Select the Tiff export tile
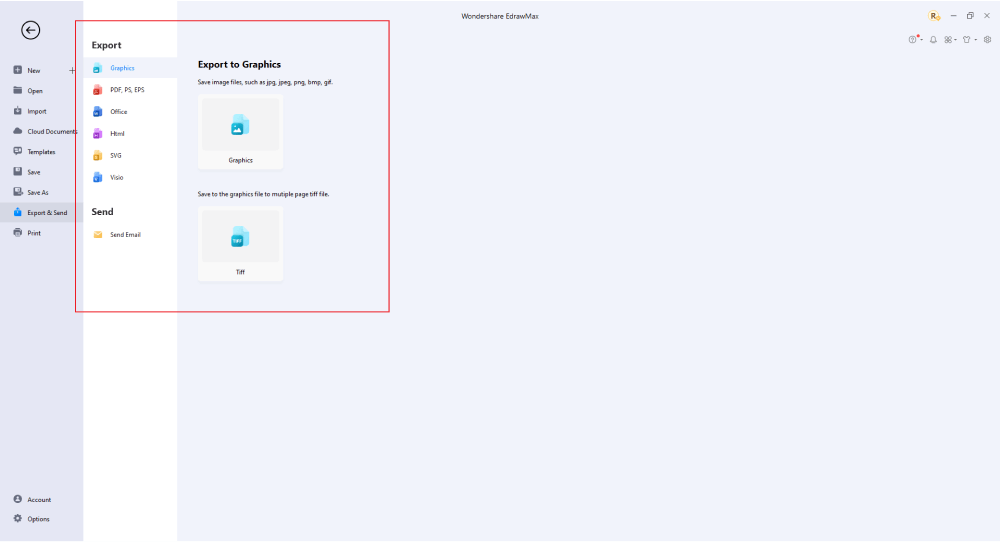This screenshot has height=542, width=1000. click(x=240, y=244)
